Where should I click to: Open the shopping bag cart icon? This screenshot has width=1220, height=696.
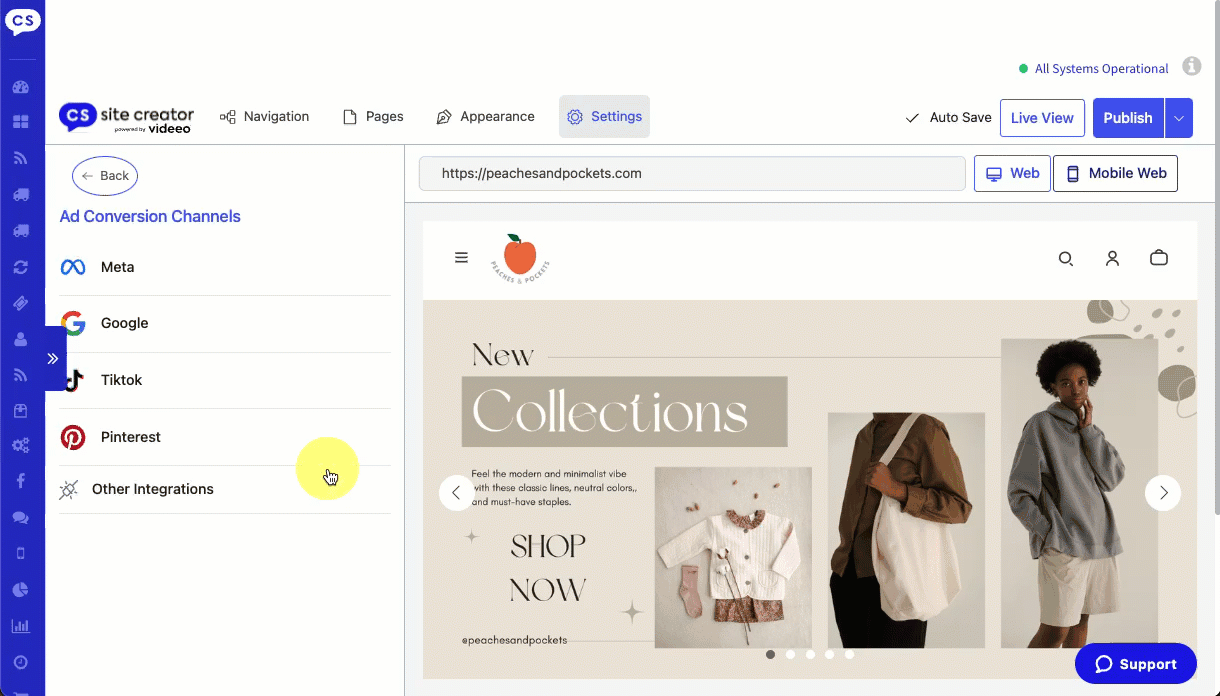click(1159, 258)
